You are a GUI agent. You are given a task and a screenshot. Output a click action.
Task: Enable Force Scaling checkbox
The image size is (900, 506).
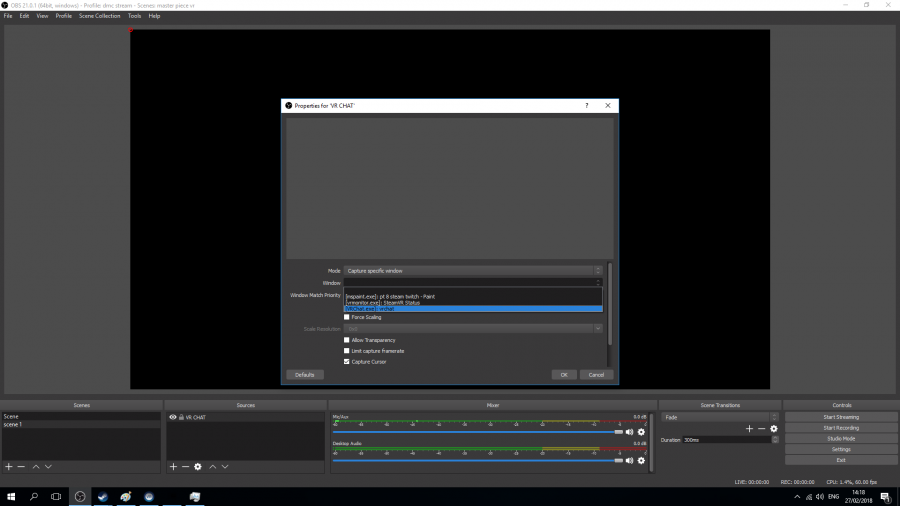(347, 317)
